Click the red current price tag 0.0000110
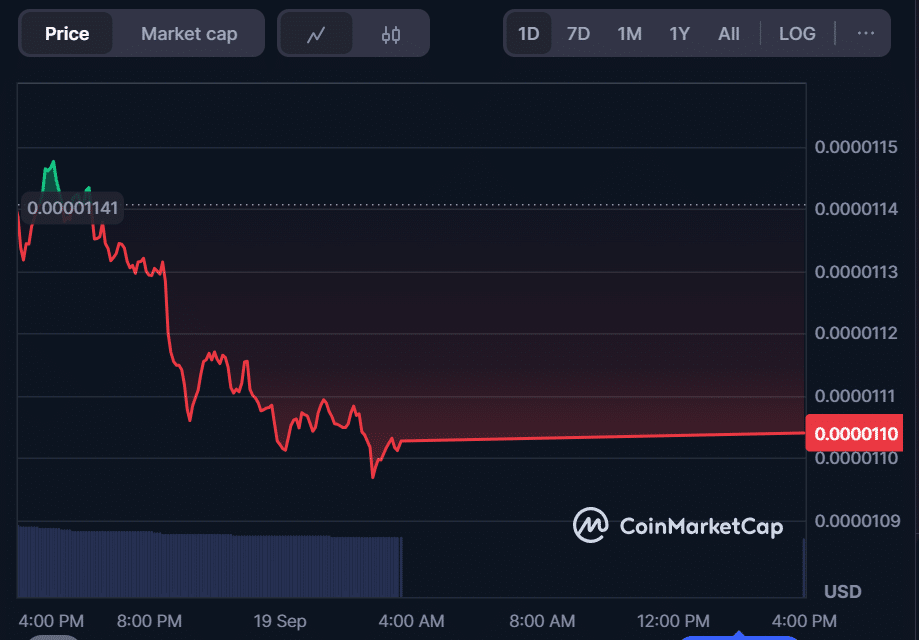919x640 pixels. [x=856, y=434]
